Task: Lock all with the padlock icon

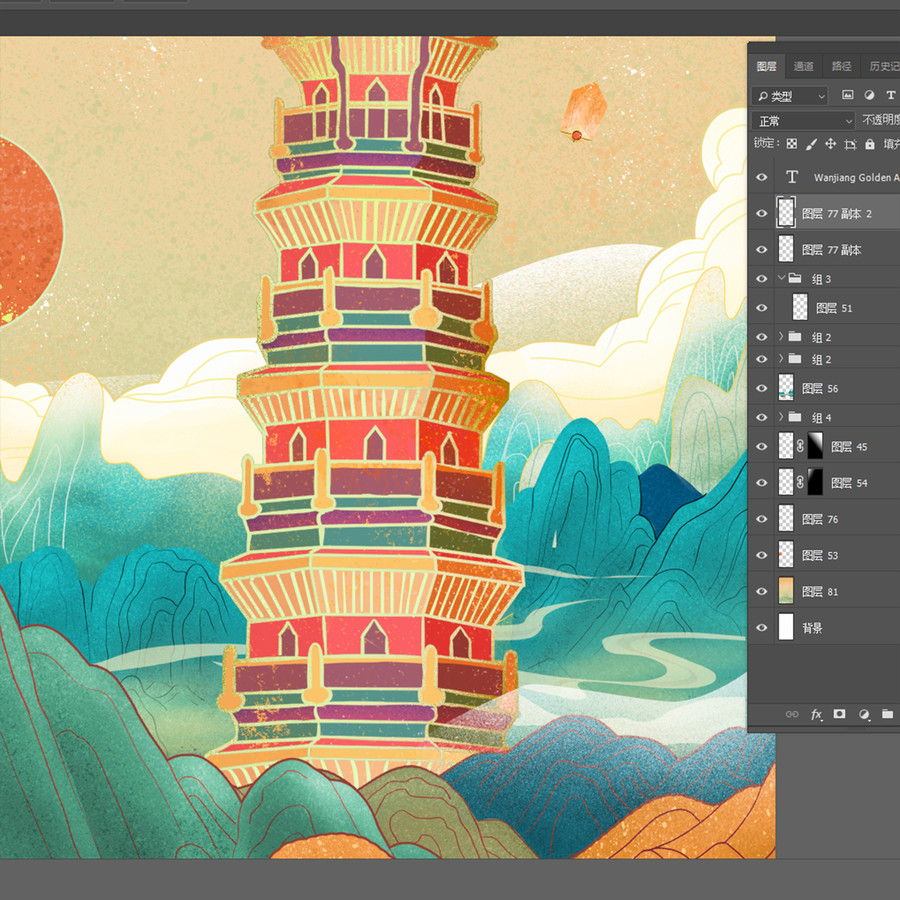Action: 870,144
